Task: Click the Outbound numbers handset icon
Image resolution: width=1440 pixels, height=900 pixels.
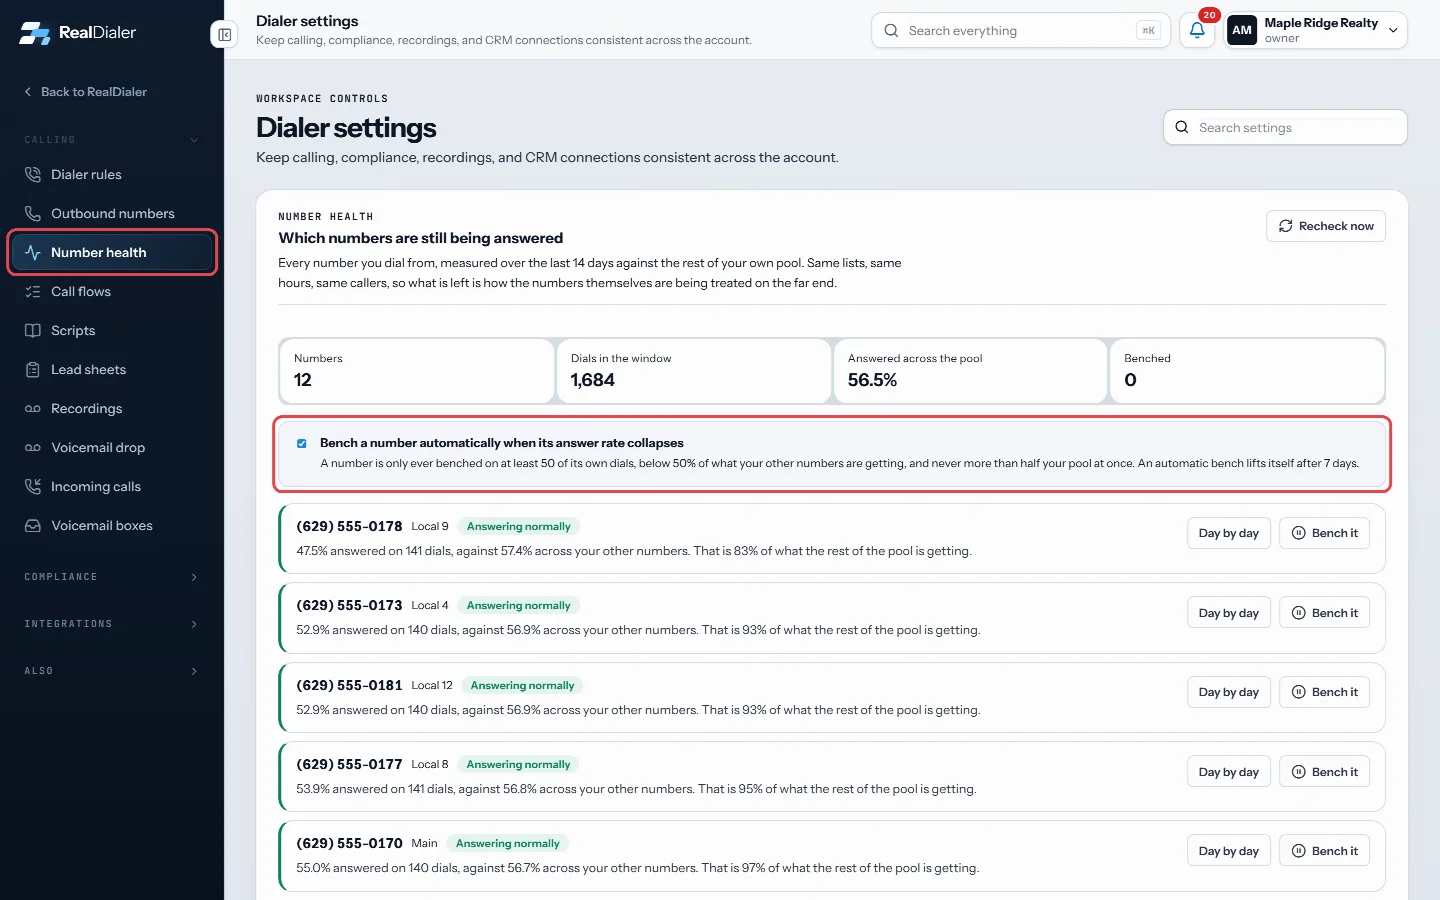Action: click(x=33, y=213)
